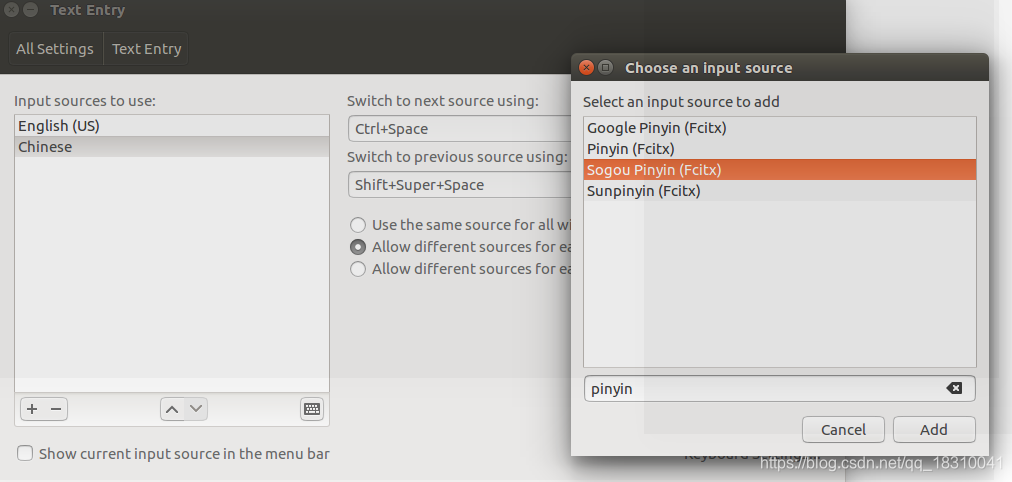Maximize the Choose an input source dialog
The image size is (1012, 482).
pos(605,67)
